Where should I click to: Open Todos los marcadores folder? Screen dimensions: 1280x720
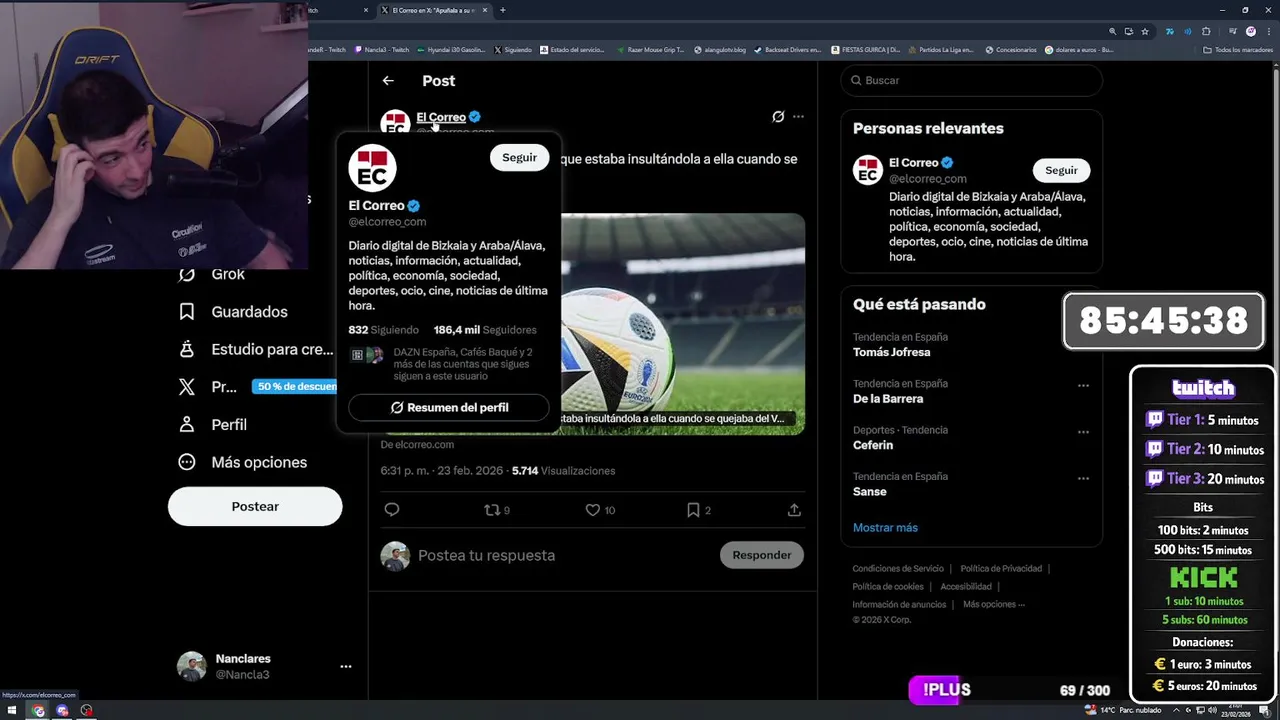(1238, 49)
